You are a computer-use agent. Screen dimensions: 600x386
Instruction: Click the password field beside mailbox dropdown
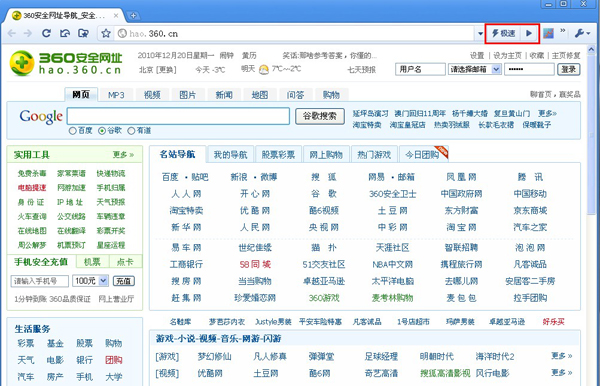[x=529, y=69]
